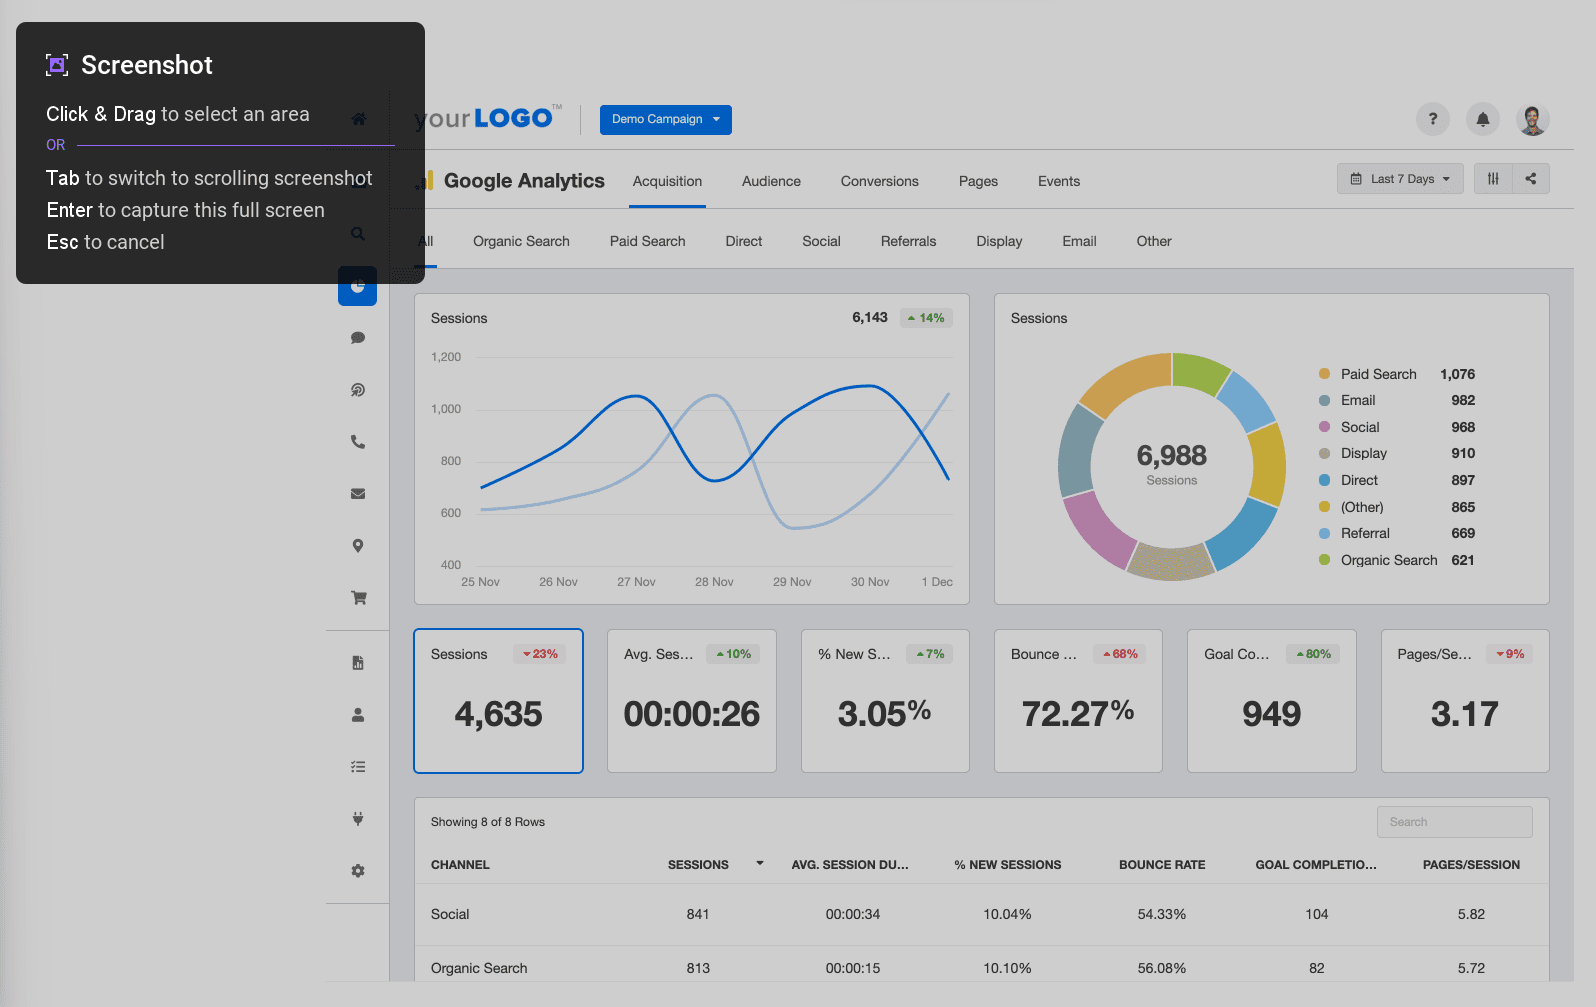Click the table Search input field
Image resolution: width=1596 pixels, height=1007 pixels.
click(1454, 822)
